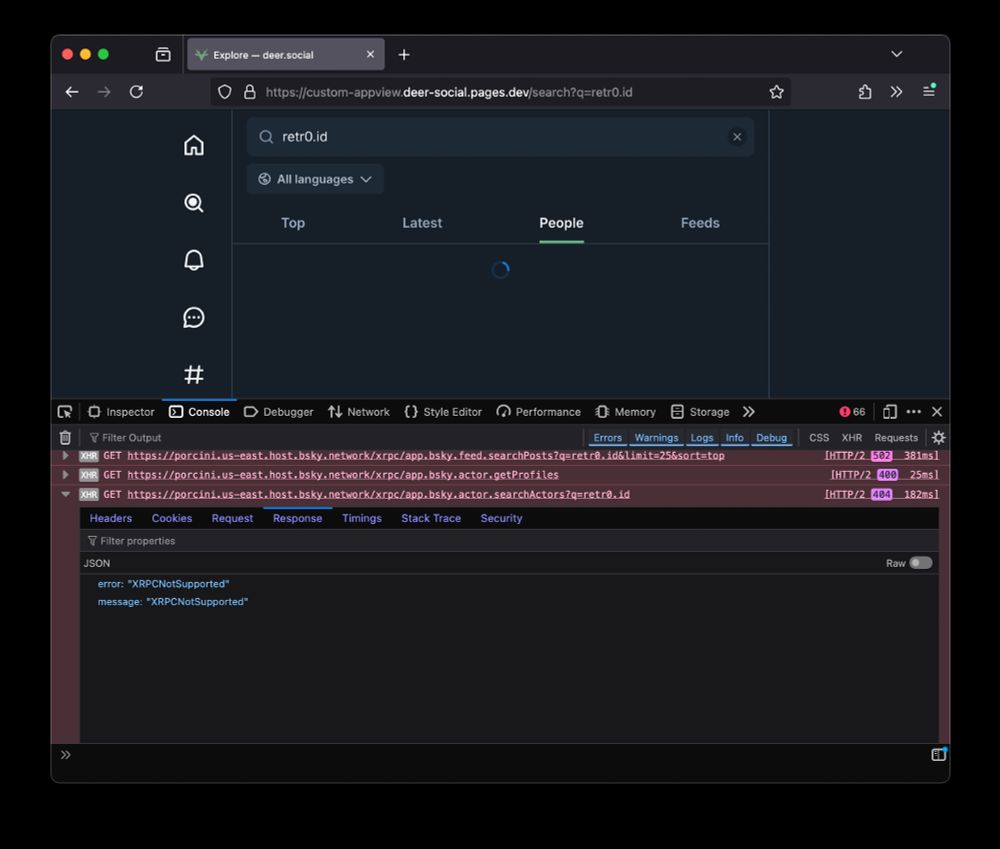Viewport: 1000px width, 849px height.
Task: Open the deer.social Home icon
Action: point(194,145)
